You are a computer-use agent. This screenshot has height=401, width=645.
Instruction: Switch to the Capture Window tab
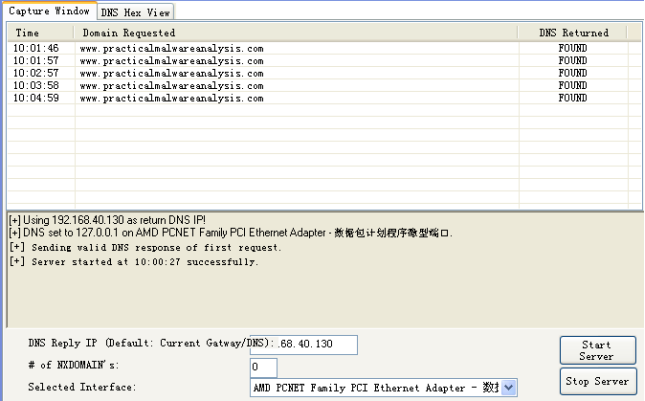pyautogui.click(x=49, y=11)
